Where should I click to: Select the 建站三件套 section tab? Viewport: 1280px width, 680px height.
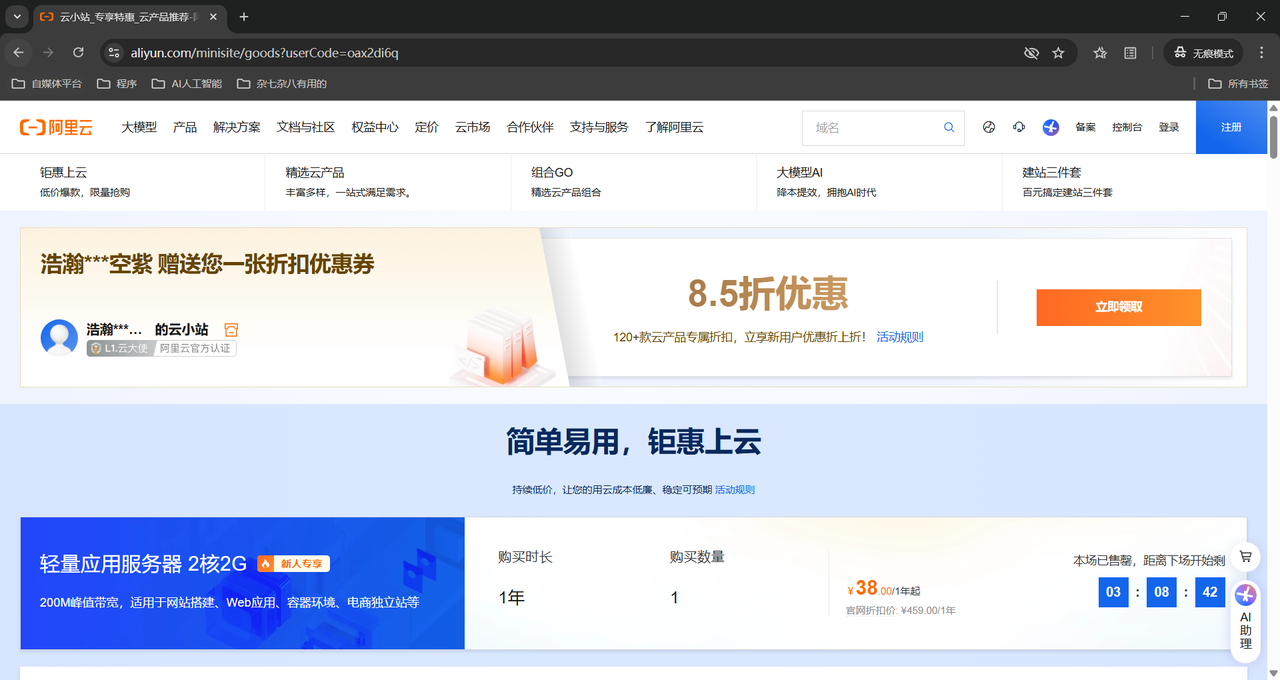(1125, 182)
